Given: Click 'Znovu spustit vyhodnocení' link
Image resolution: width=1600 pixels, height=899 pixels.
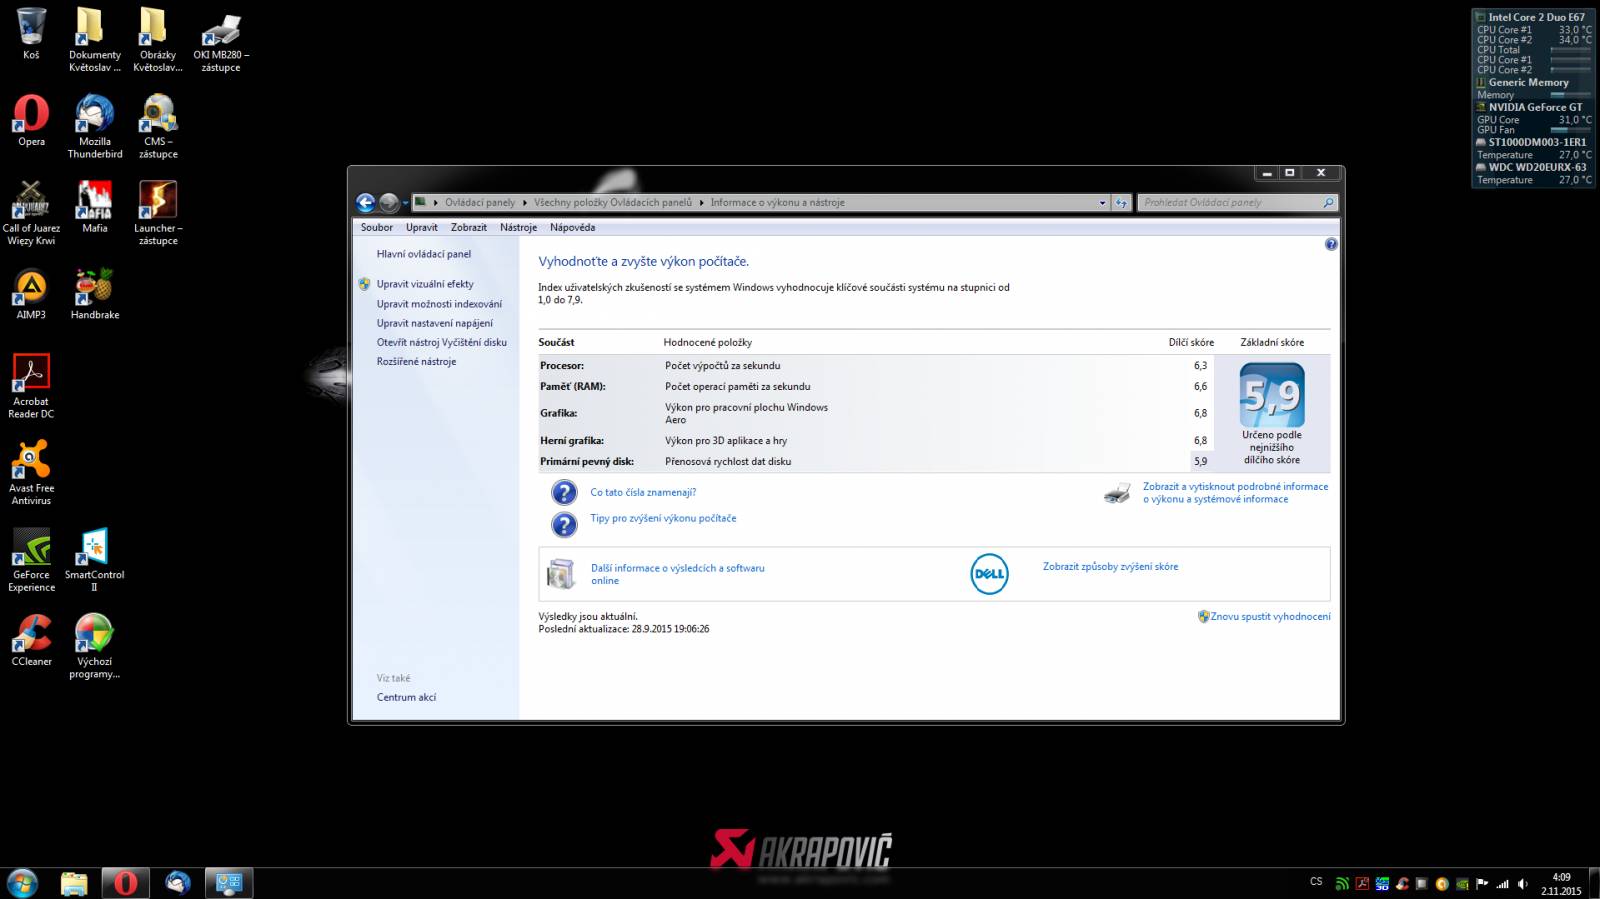Looking at the screenshot, I should tap(1270, 616).
